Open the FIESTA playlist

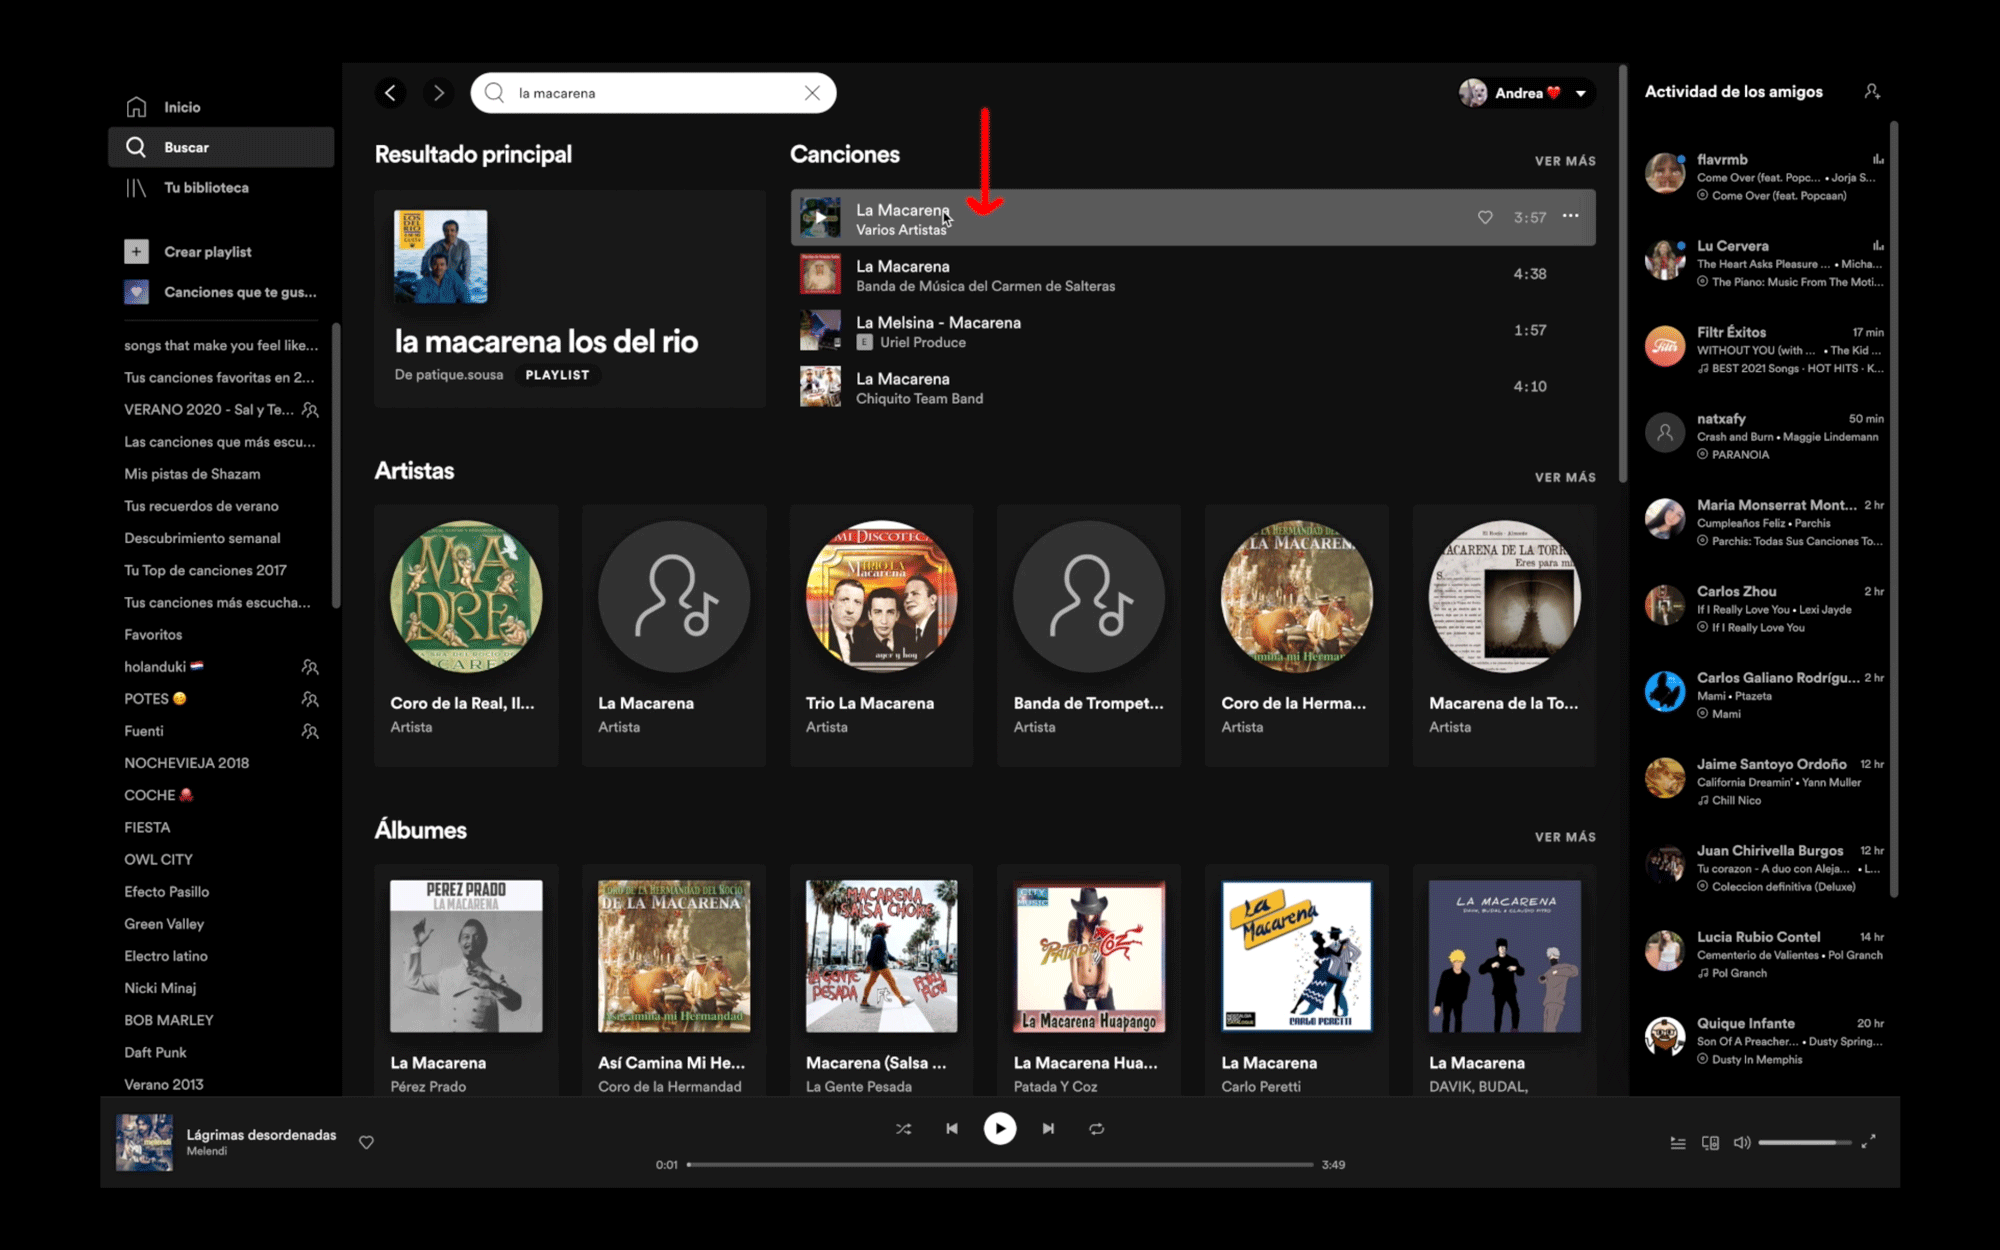[x=147, y=827]
